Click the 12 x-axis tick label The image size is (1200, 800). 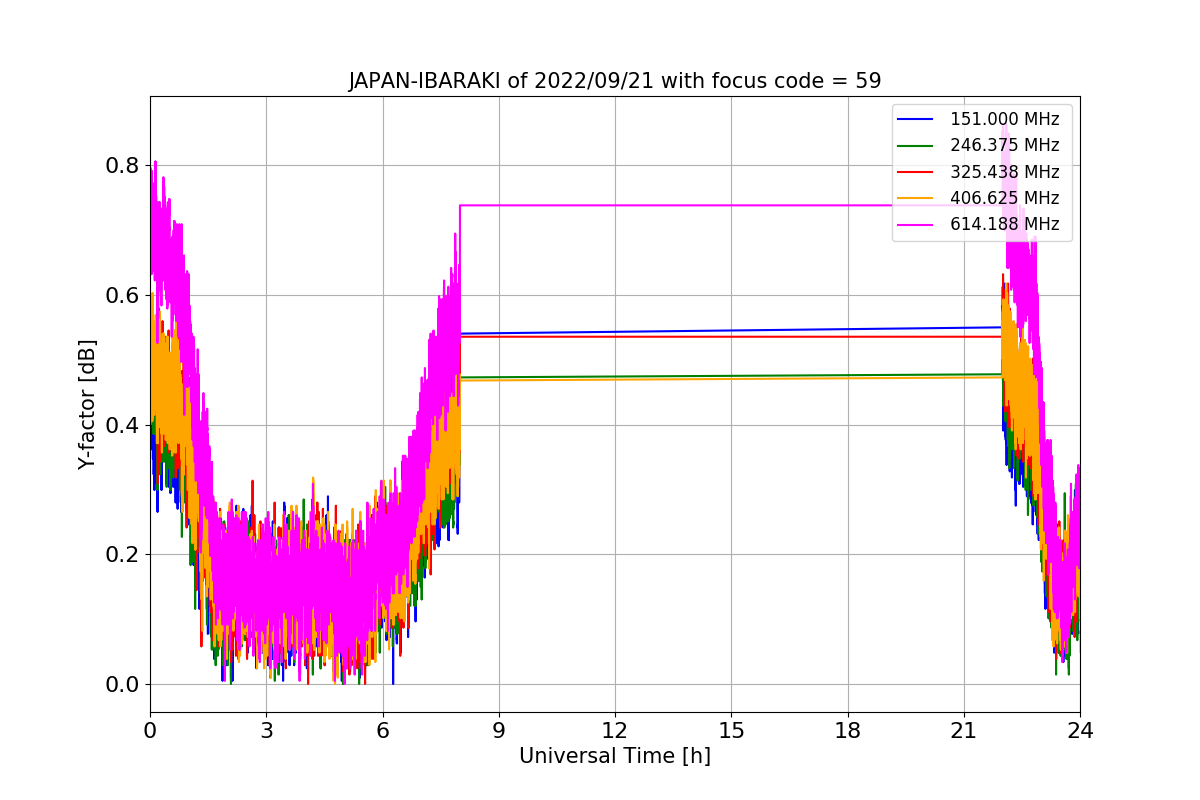(x=614, y=731)
